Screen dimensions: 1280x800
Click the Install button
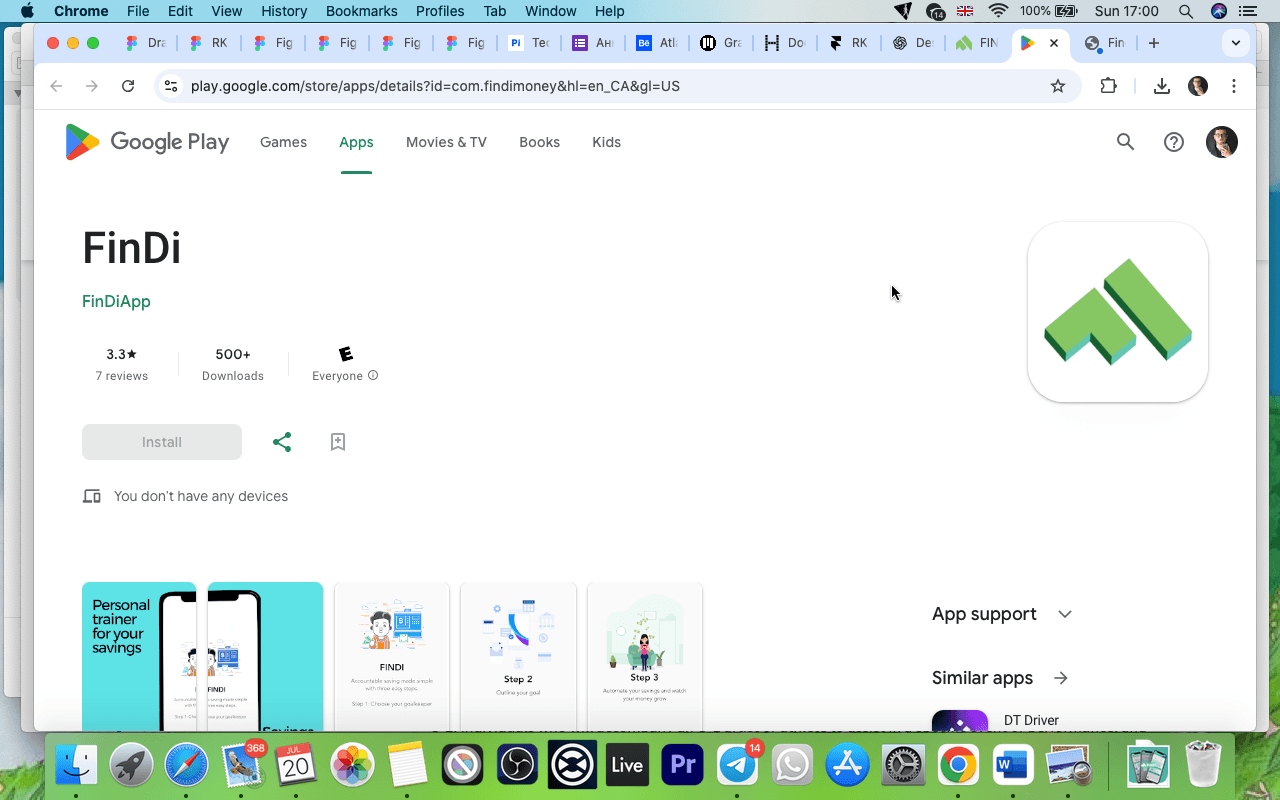[x=162, y=442]
